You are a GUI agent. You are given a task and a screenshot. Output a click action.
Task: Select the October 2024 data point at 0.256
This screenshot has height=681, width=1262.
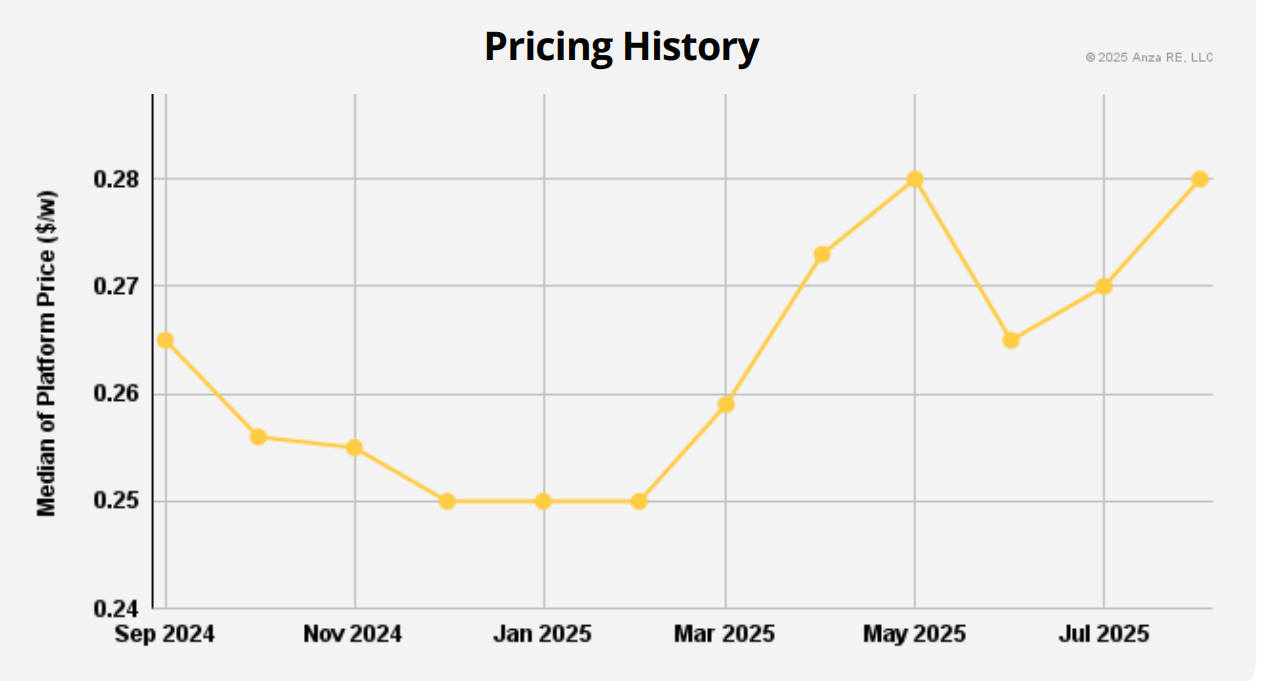(258, 436)
